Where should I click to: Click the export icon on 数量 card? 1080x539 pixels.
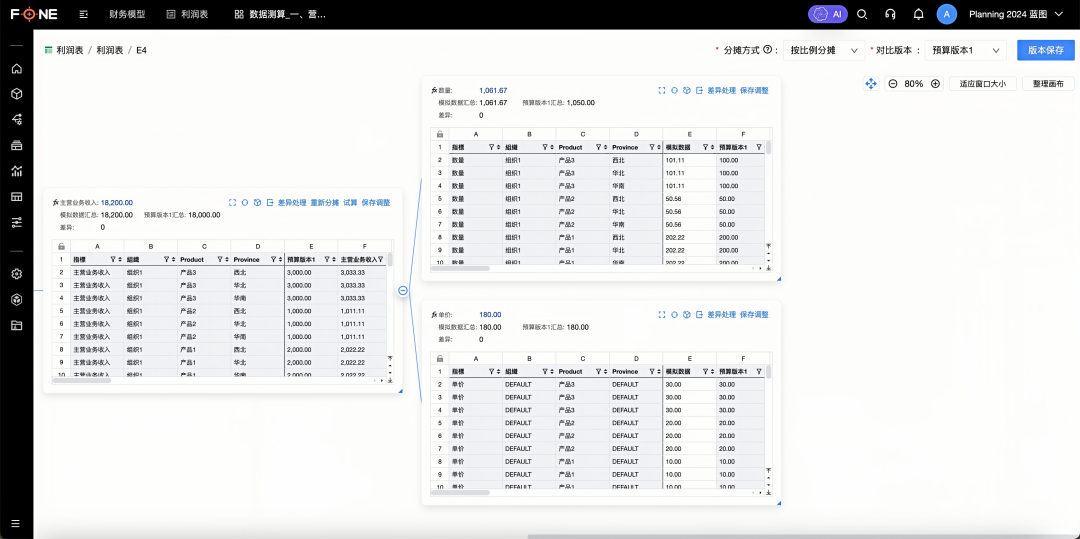point(699,90)
